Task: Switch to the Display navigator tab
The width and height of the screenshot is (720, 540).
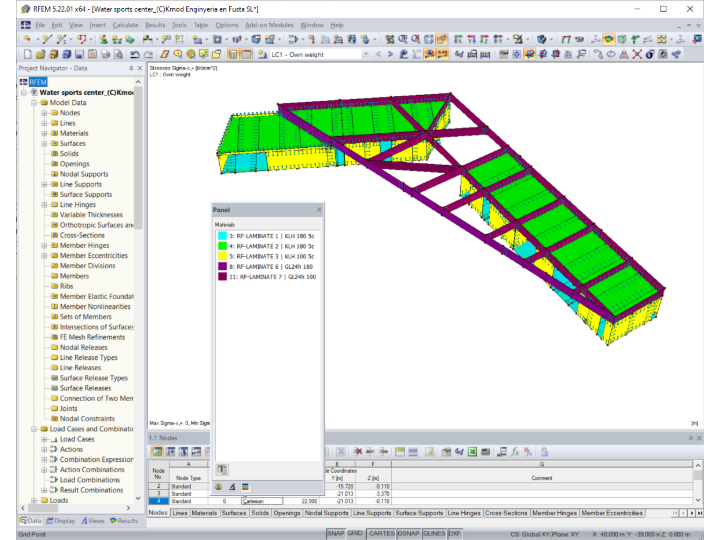Action: 61,521
